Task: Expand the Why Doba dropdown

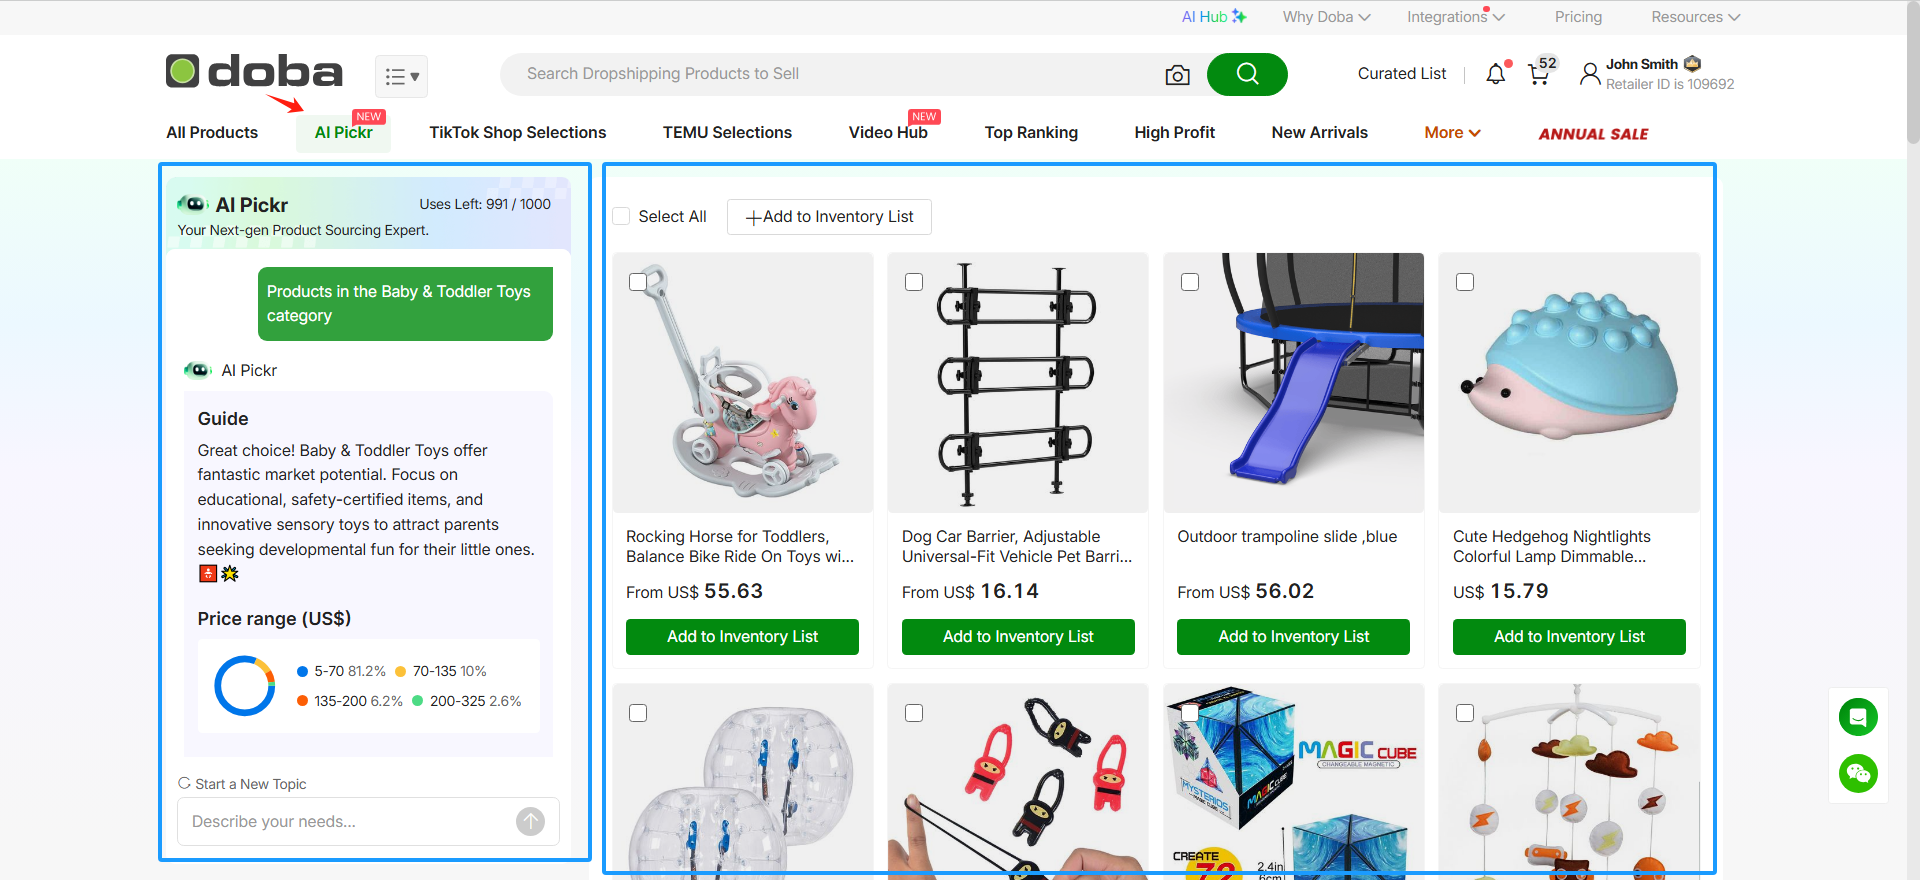Action: point(1327,17)
